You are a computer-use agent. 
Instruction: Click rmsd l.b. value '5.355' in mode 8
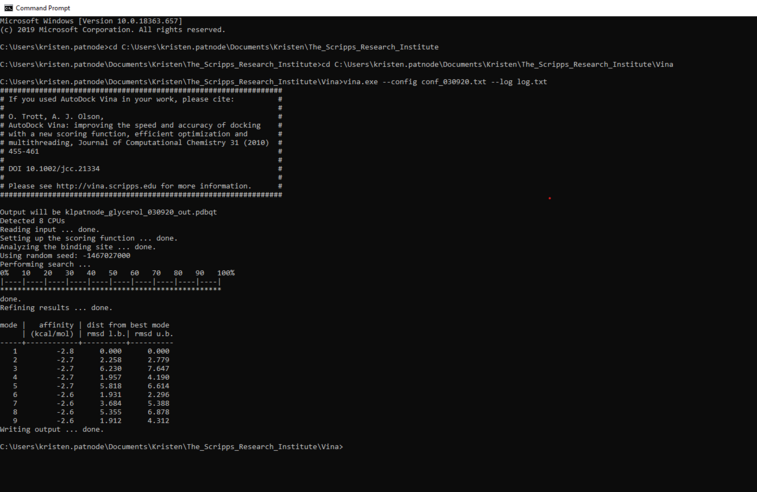111,412
